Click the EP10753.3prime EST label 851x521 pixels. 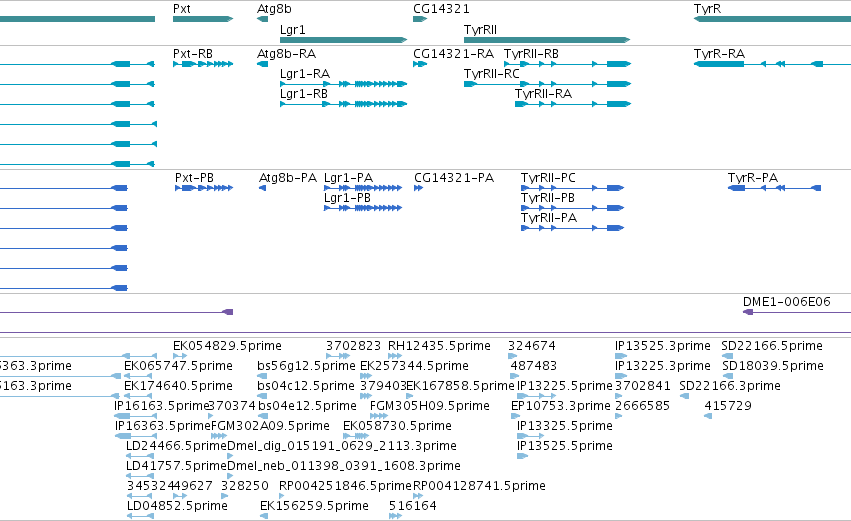coord(561,406)
